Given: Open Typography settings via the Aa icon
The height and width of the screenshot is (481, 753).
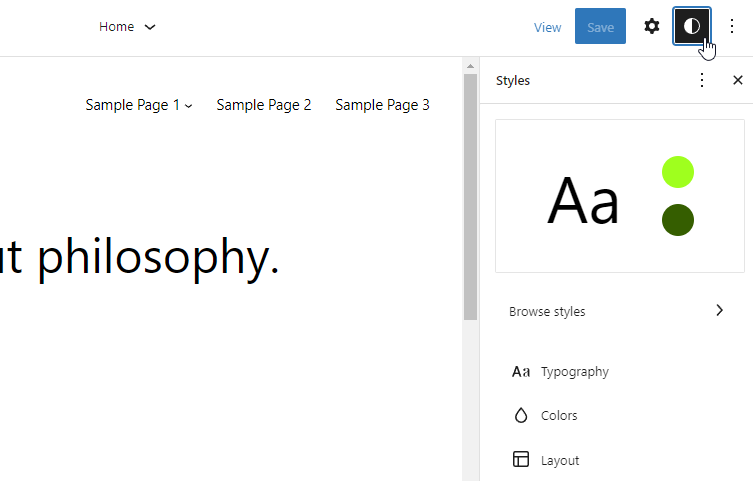Looking at the screenshot, I should [521, 372].
